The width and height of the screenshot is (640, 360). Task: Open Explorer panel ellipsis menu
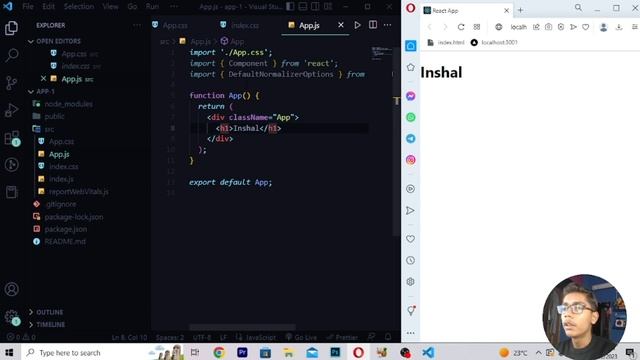[x=137, y=25]
